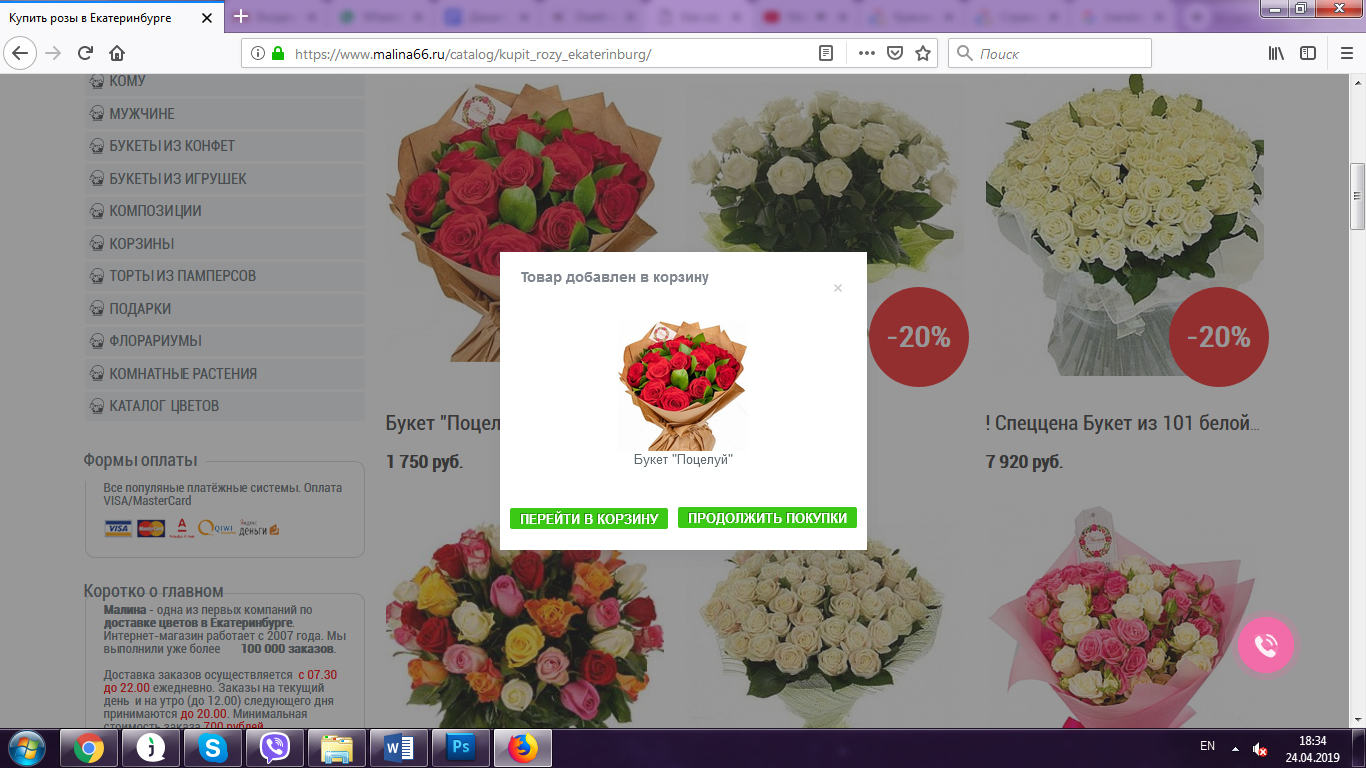
Task: Reload the current page
Action: click(85, 53)
